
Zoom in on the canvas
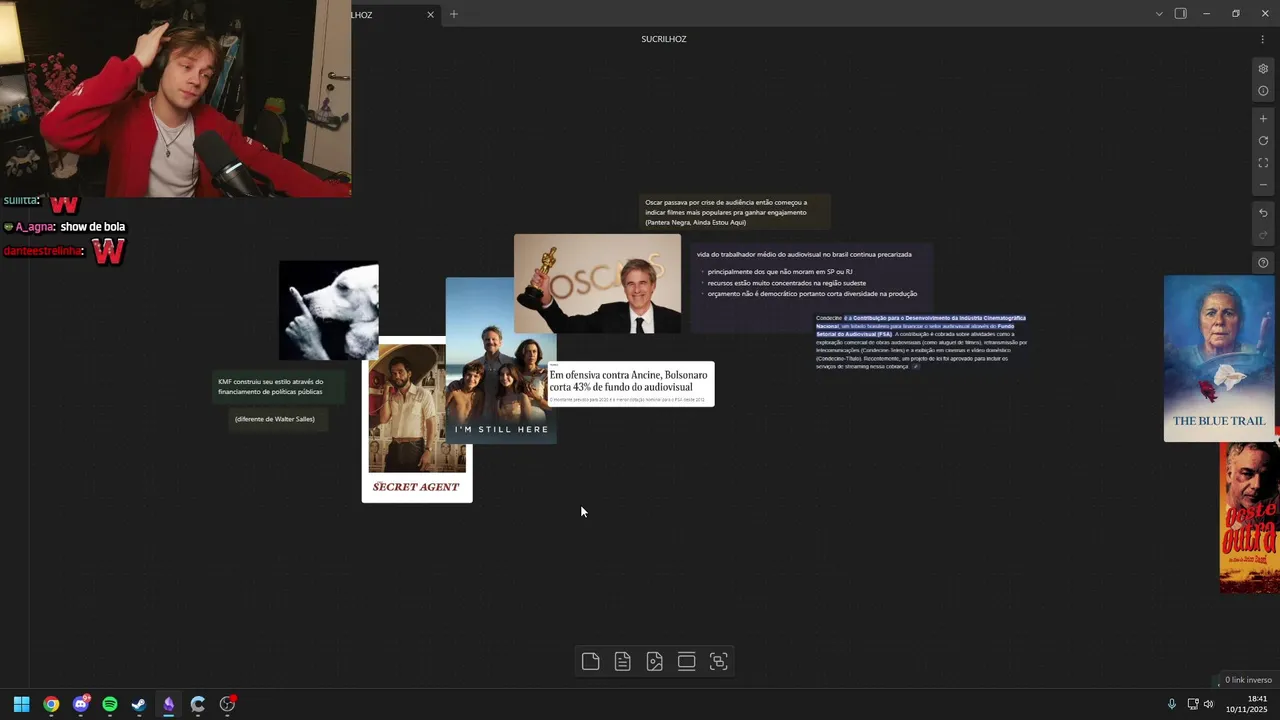1263,119
